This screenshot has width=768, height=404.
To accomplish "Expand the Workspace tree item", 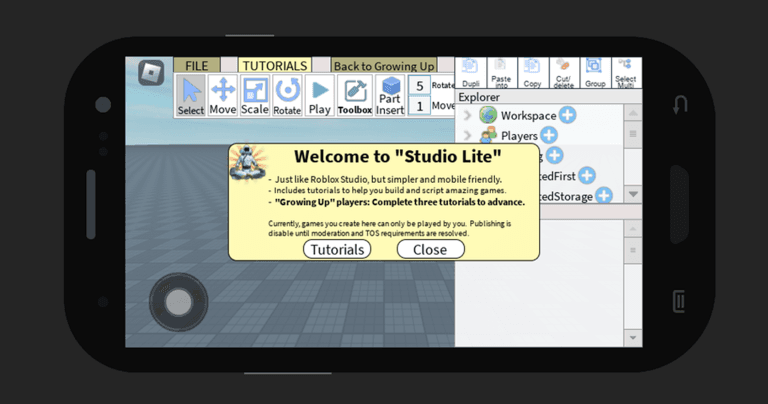I will [x=467, y=116].
